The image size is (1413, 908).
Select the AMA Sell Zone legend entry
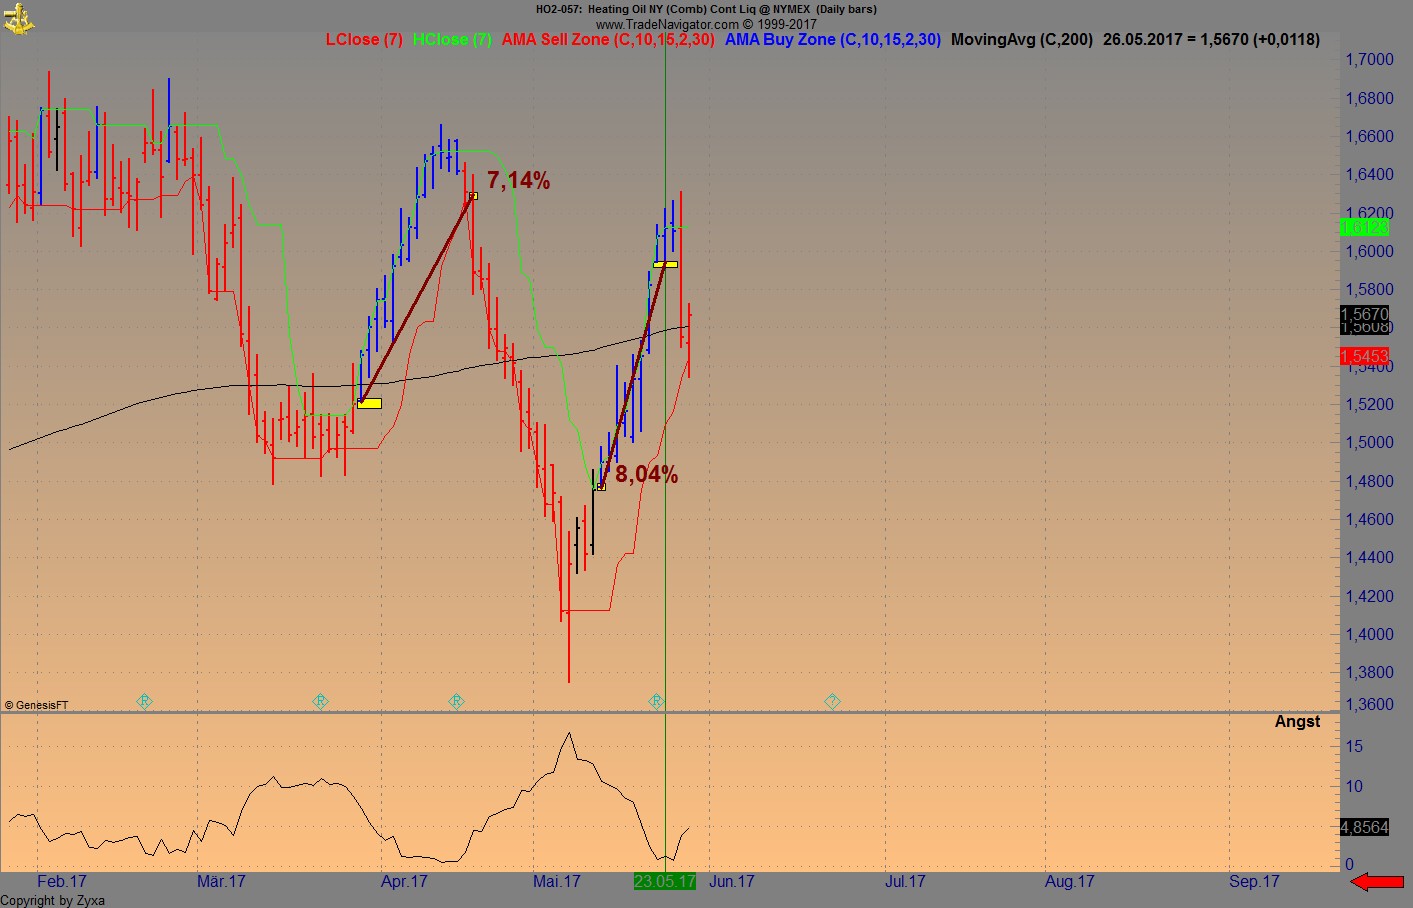tap(608, 39)
